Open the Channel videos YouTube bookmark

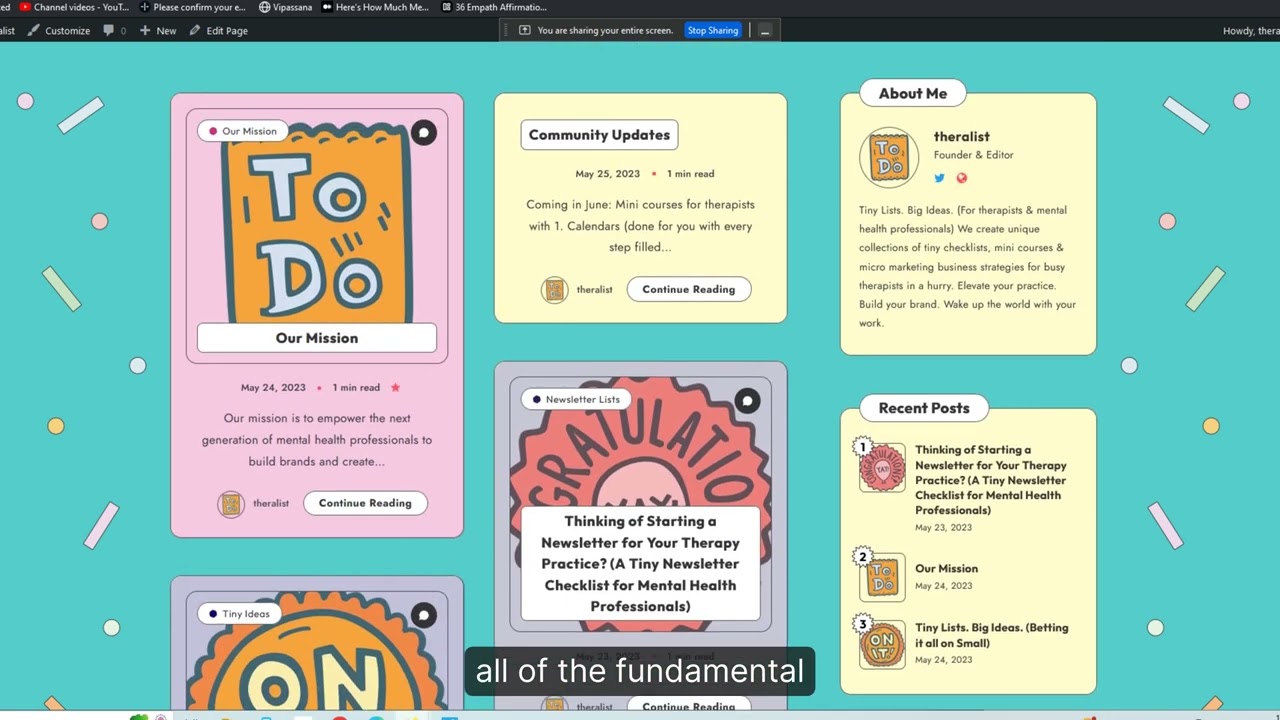(x=74, y=7)
